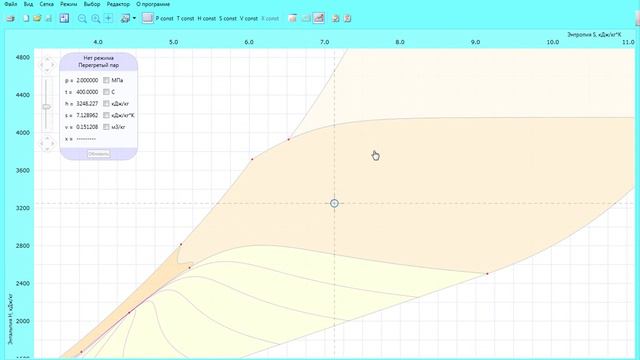Check the MПa pressure checkbox

pos(106,80)
